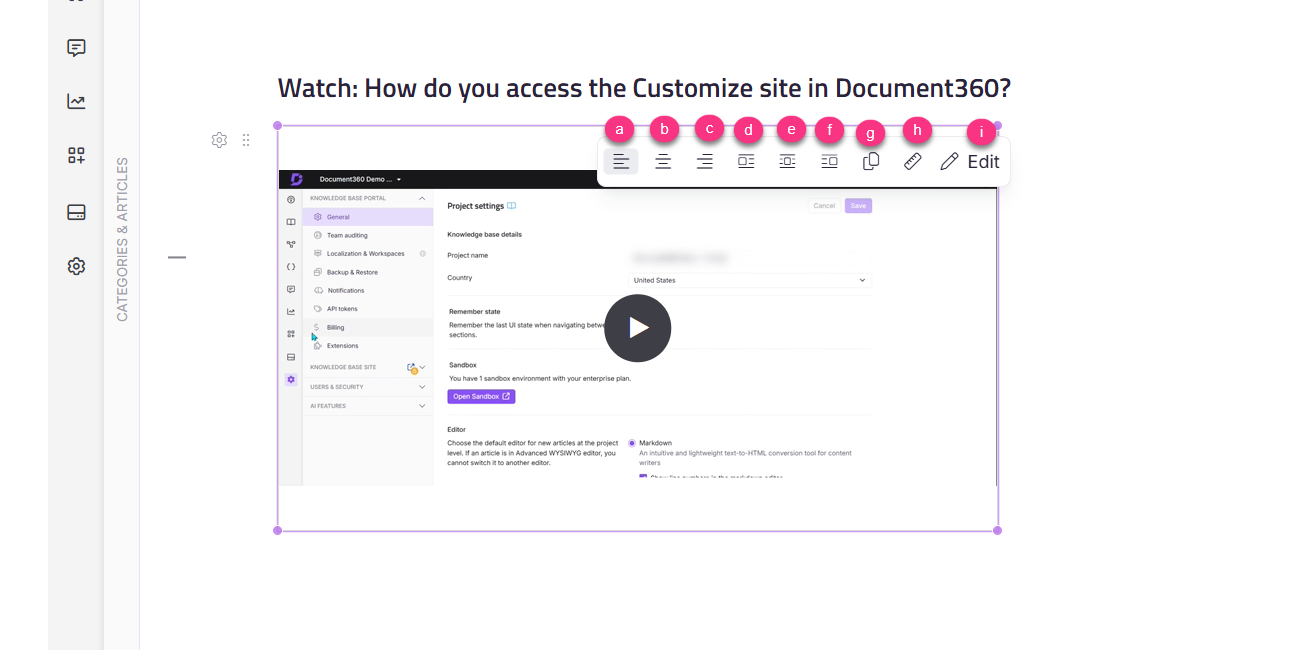1315x650 pixels.
Task: Align the video block left
Action: pyautogui.click(x=621, y=162)
